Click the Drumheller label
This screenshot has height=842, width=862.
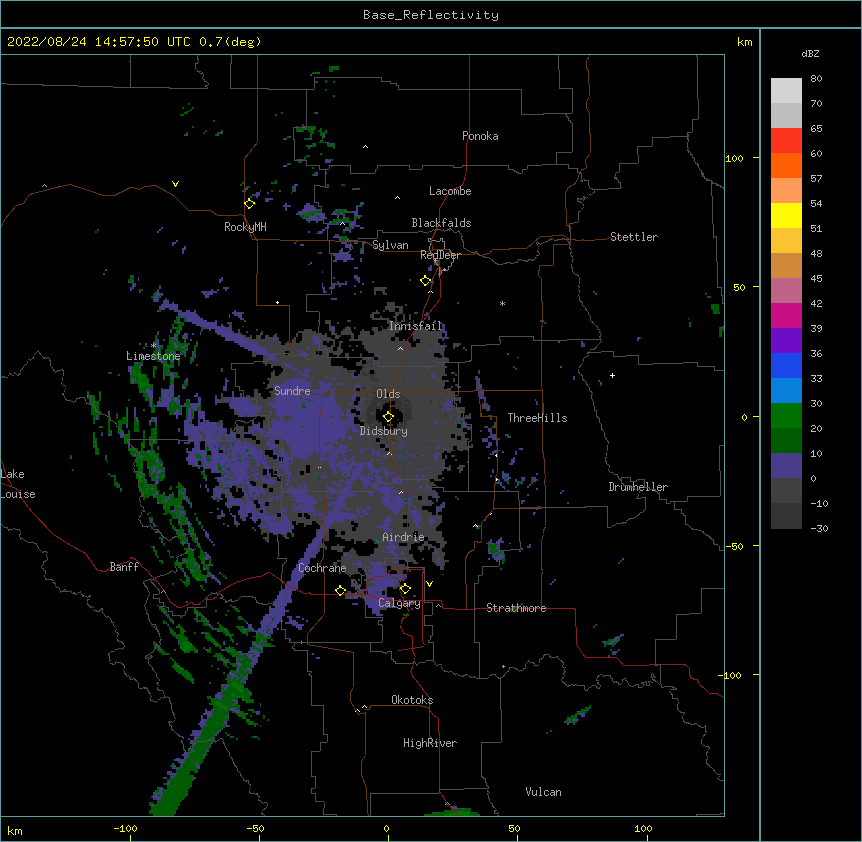point(638,487)
